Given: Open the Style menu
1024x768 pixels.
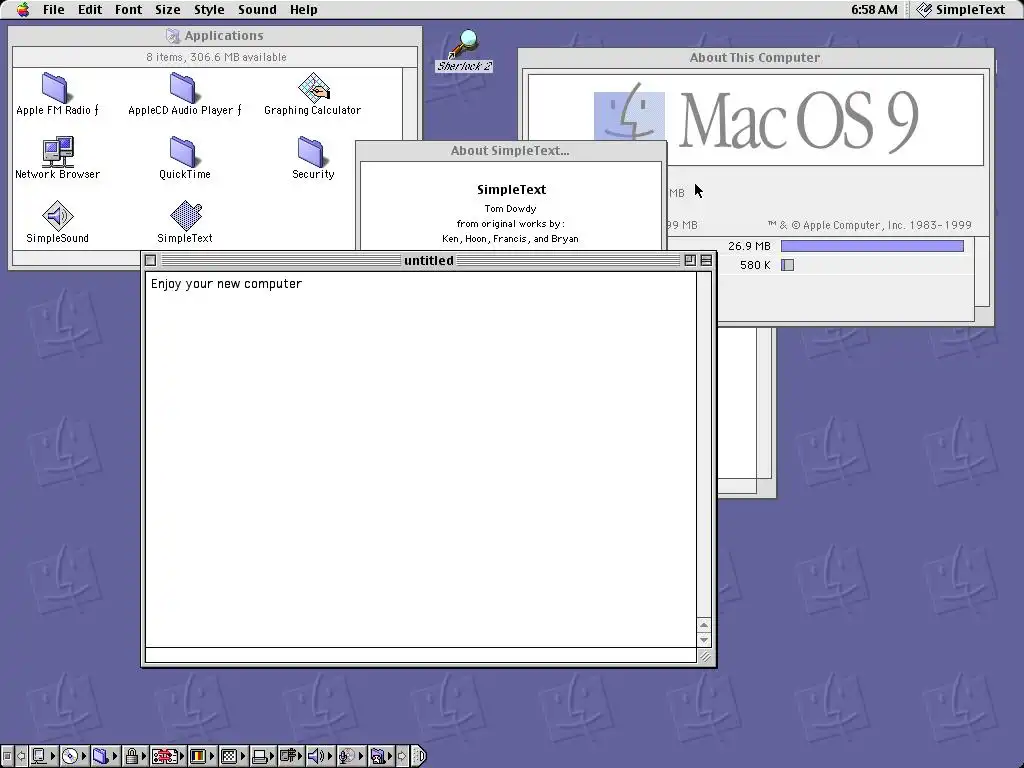Looking at the screenshot, I should [209, 9].
